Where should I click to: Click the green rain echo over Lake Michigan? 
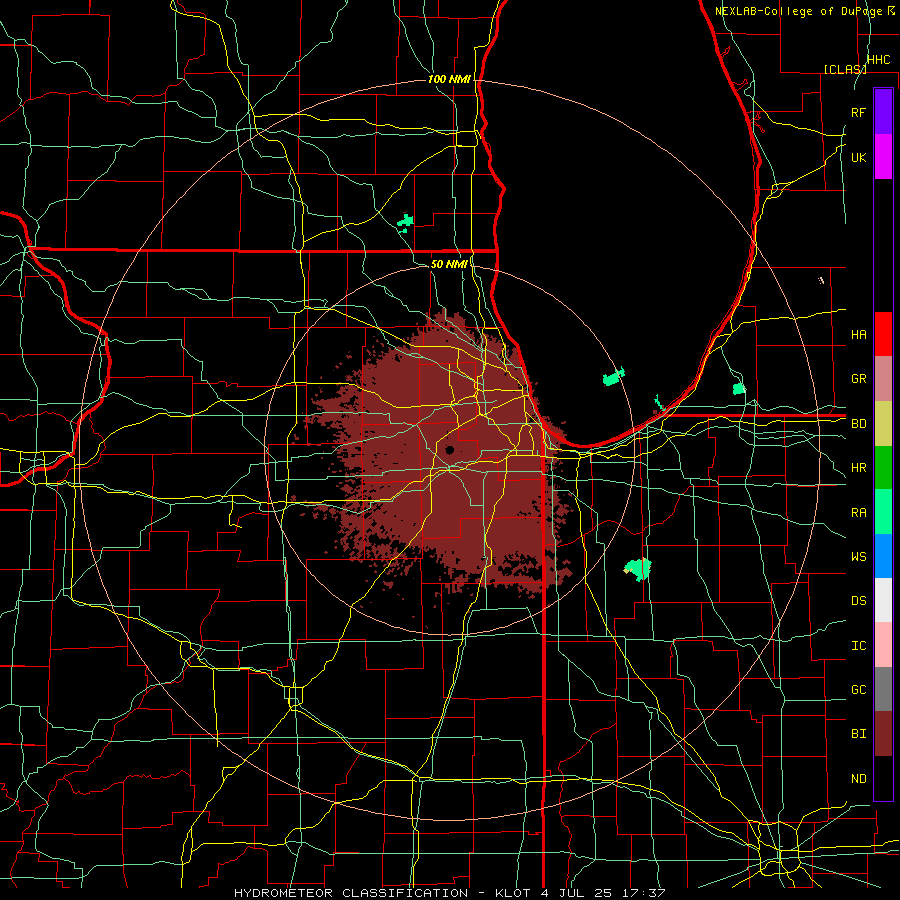(613, 378)
